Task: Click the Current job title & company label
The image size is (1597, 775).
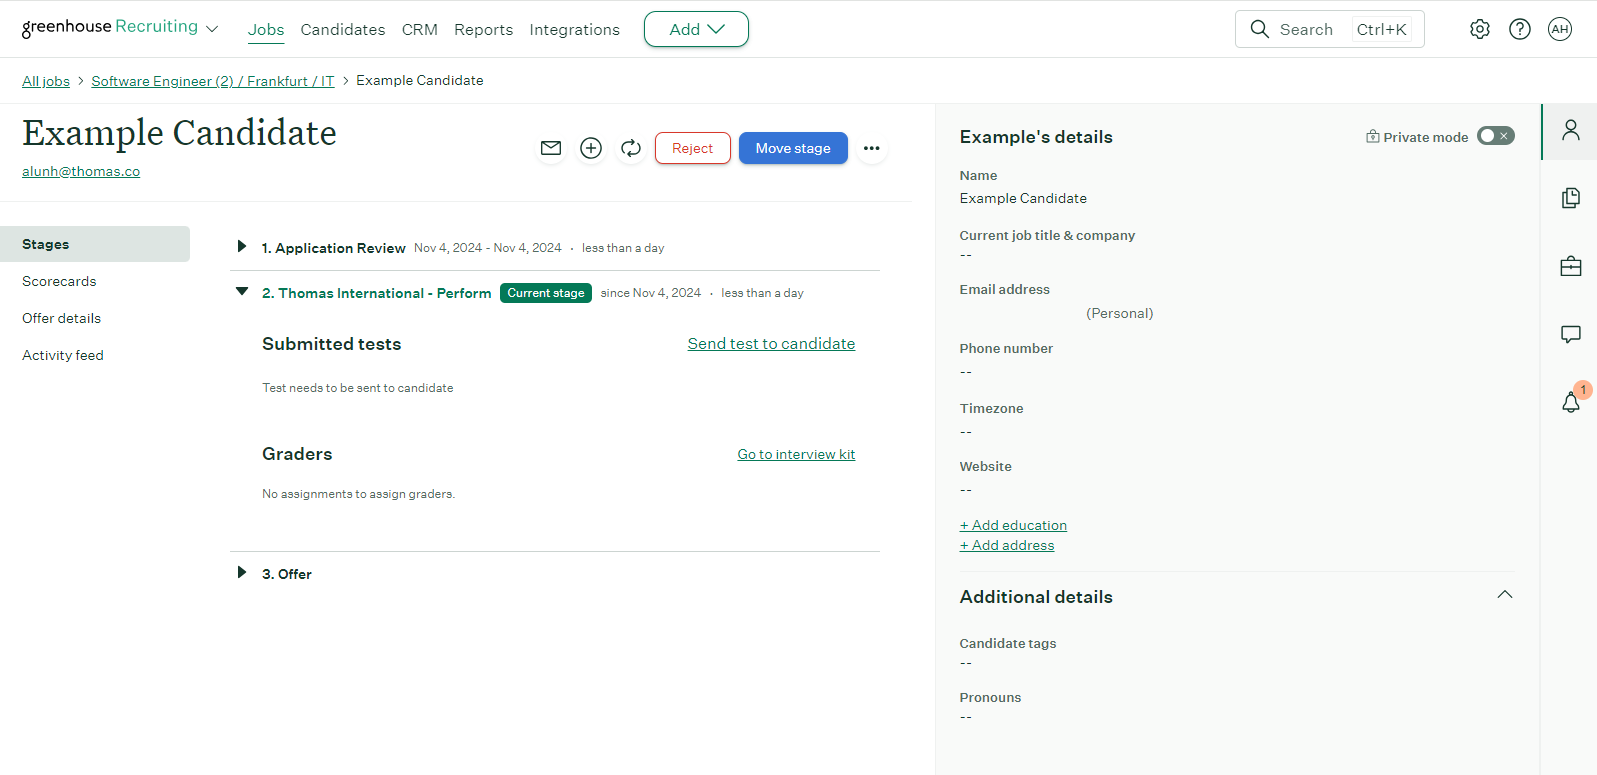Action: 1047,235
